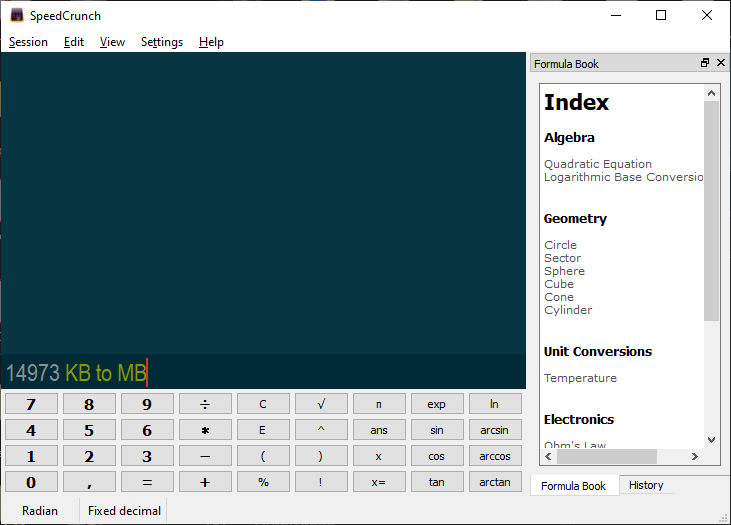Click the factorial ! key
731x525 pixels.
(321, 482)
